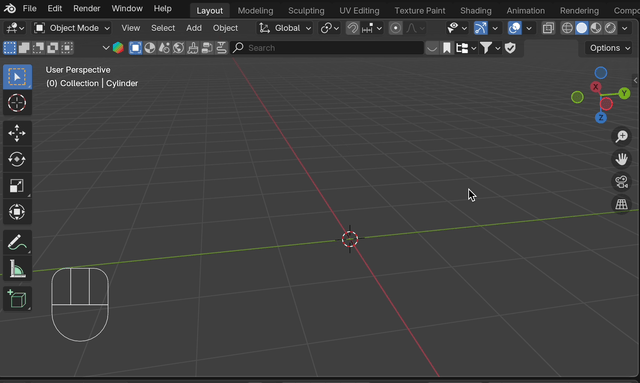Open the display settings dropdown beside bookmark

tap(466, 48)
